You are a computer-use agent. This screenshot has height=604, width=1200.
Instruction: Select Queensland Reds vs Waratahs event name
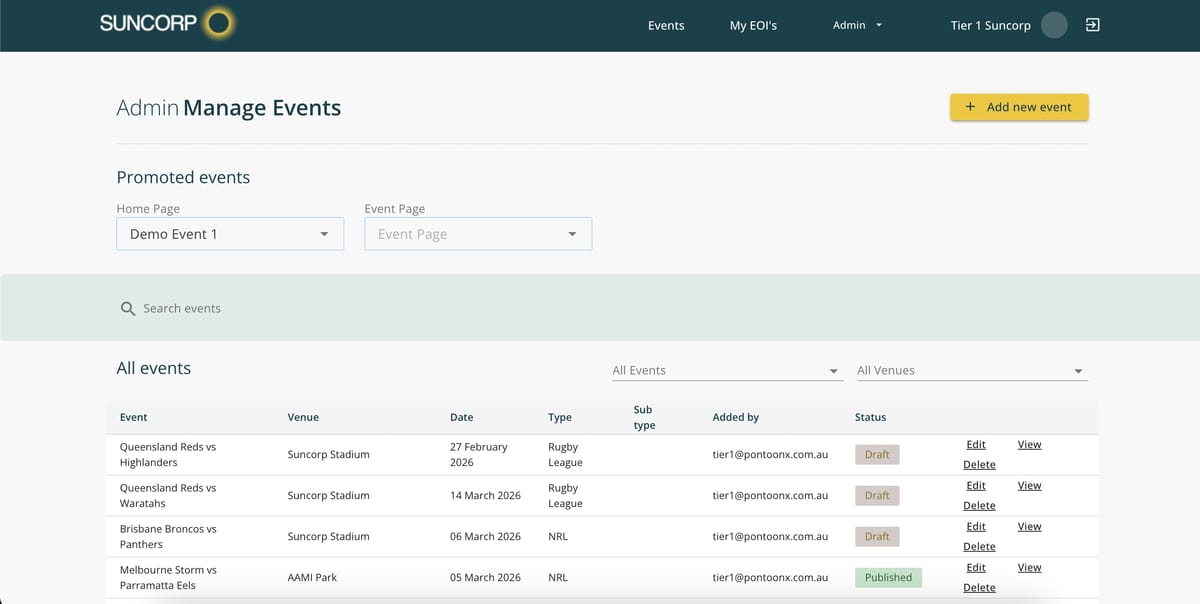[x=168, y=496]
